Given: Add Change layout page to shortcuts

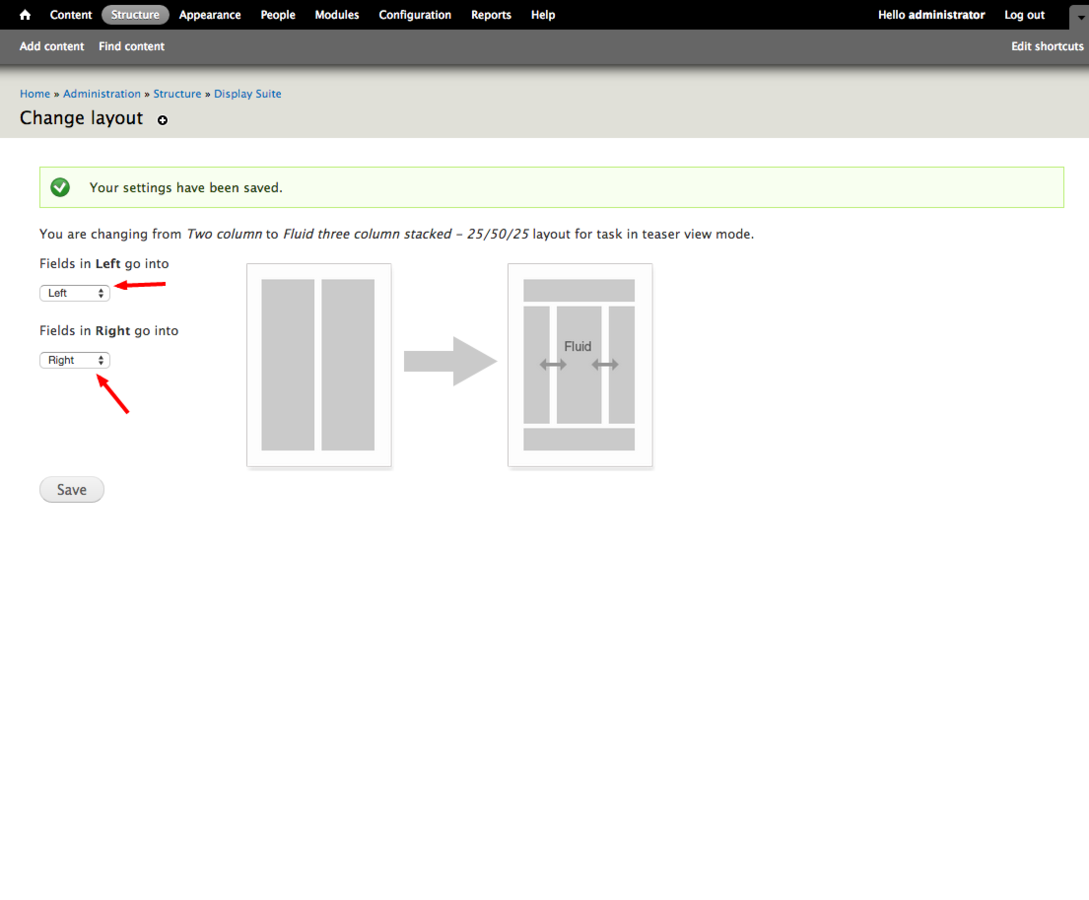Looking at the screenshot, I should point(163,120).
